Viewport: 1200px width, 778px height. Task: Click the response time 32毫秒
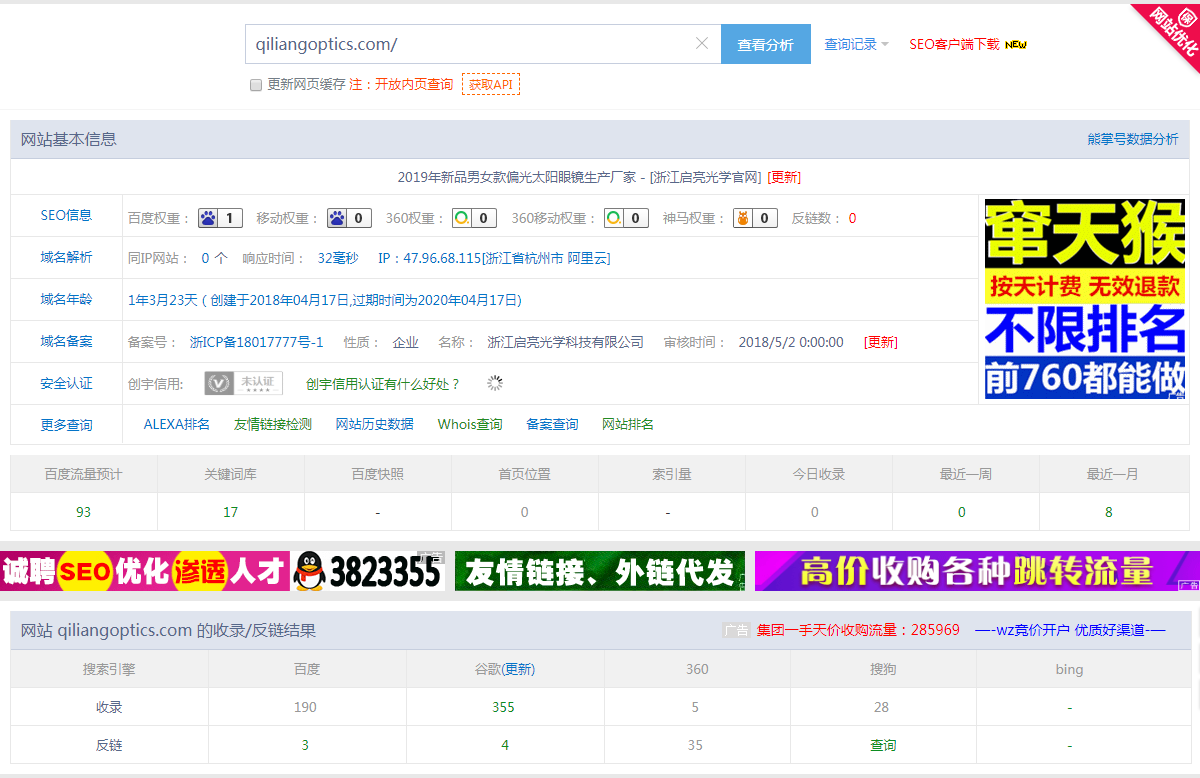click(338, 258)
